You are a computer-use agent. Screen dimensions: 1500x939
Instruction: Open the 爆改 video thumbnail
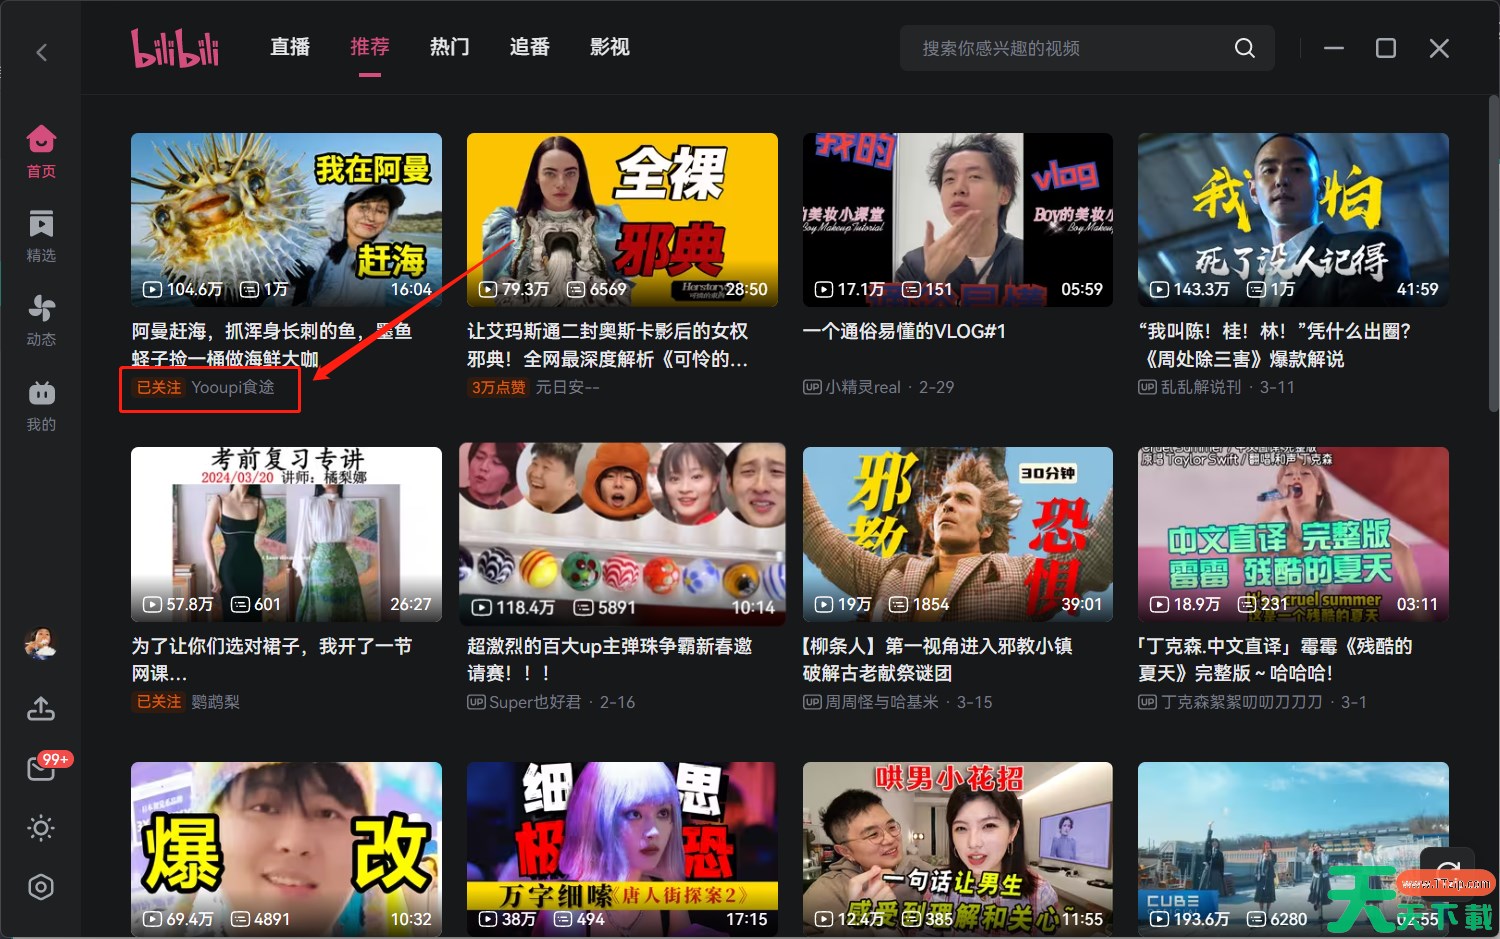(x=286, y=849)
